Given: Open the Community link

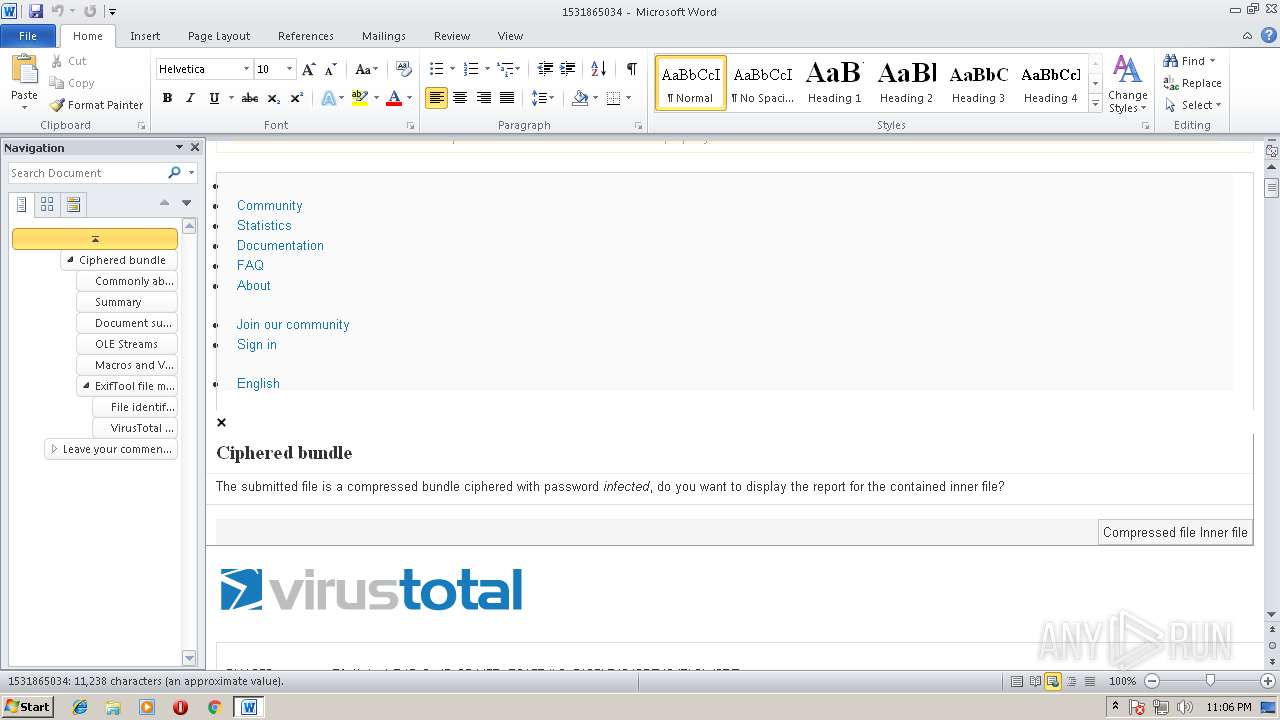Looking at the screenshot, I should click(269, 206).
